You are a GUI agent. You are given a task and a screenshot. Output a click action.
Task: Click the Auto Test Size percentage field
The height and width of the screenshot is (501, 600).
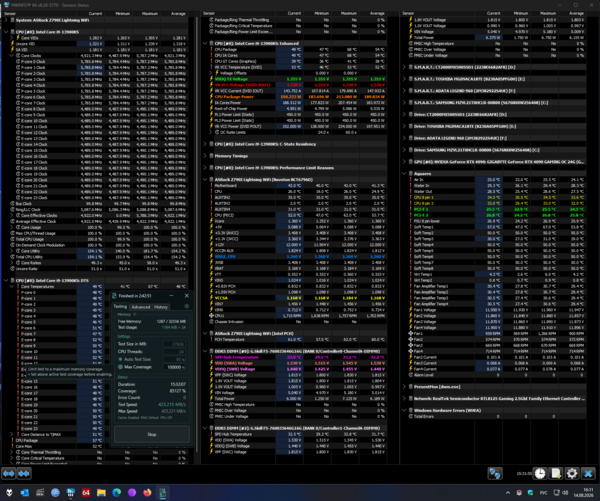click(174, 359)
